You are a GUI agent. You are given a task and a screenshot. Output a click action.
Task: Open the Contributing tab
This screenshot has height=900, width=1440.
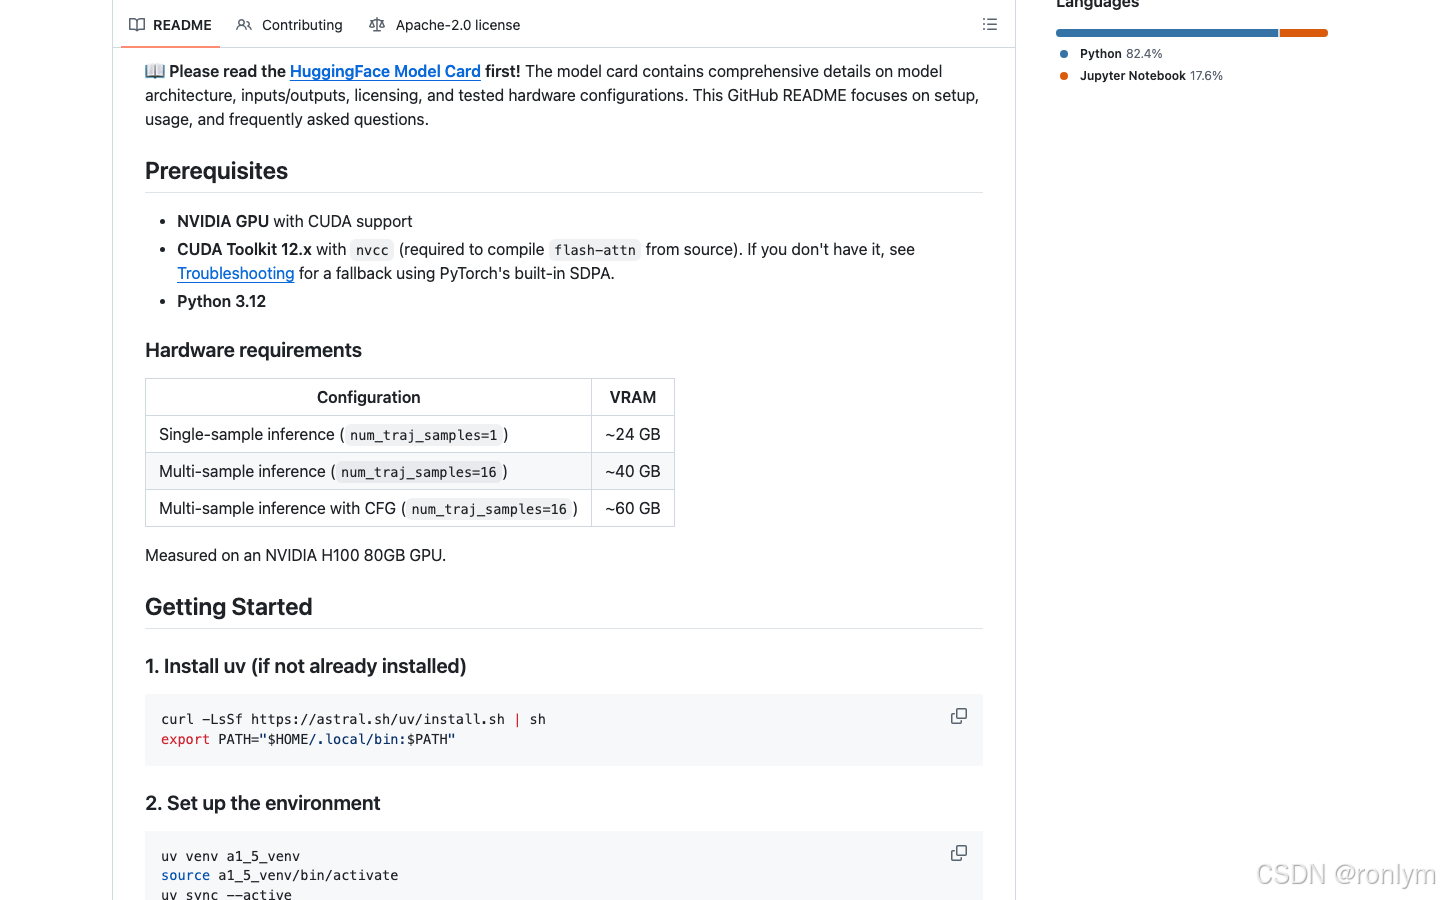tap(290, 25)
